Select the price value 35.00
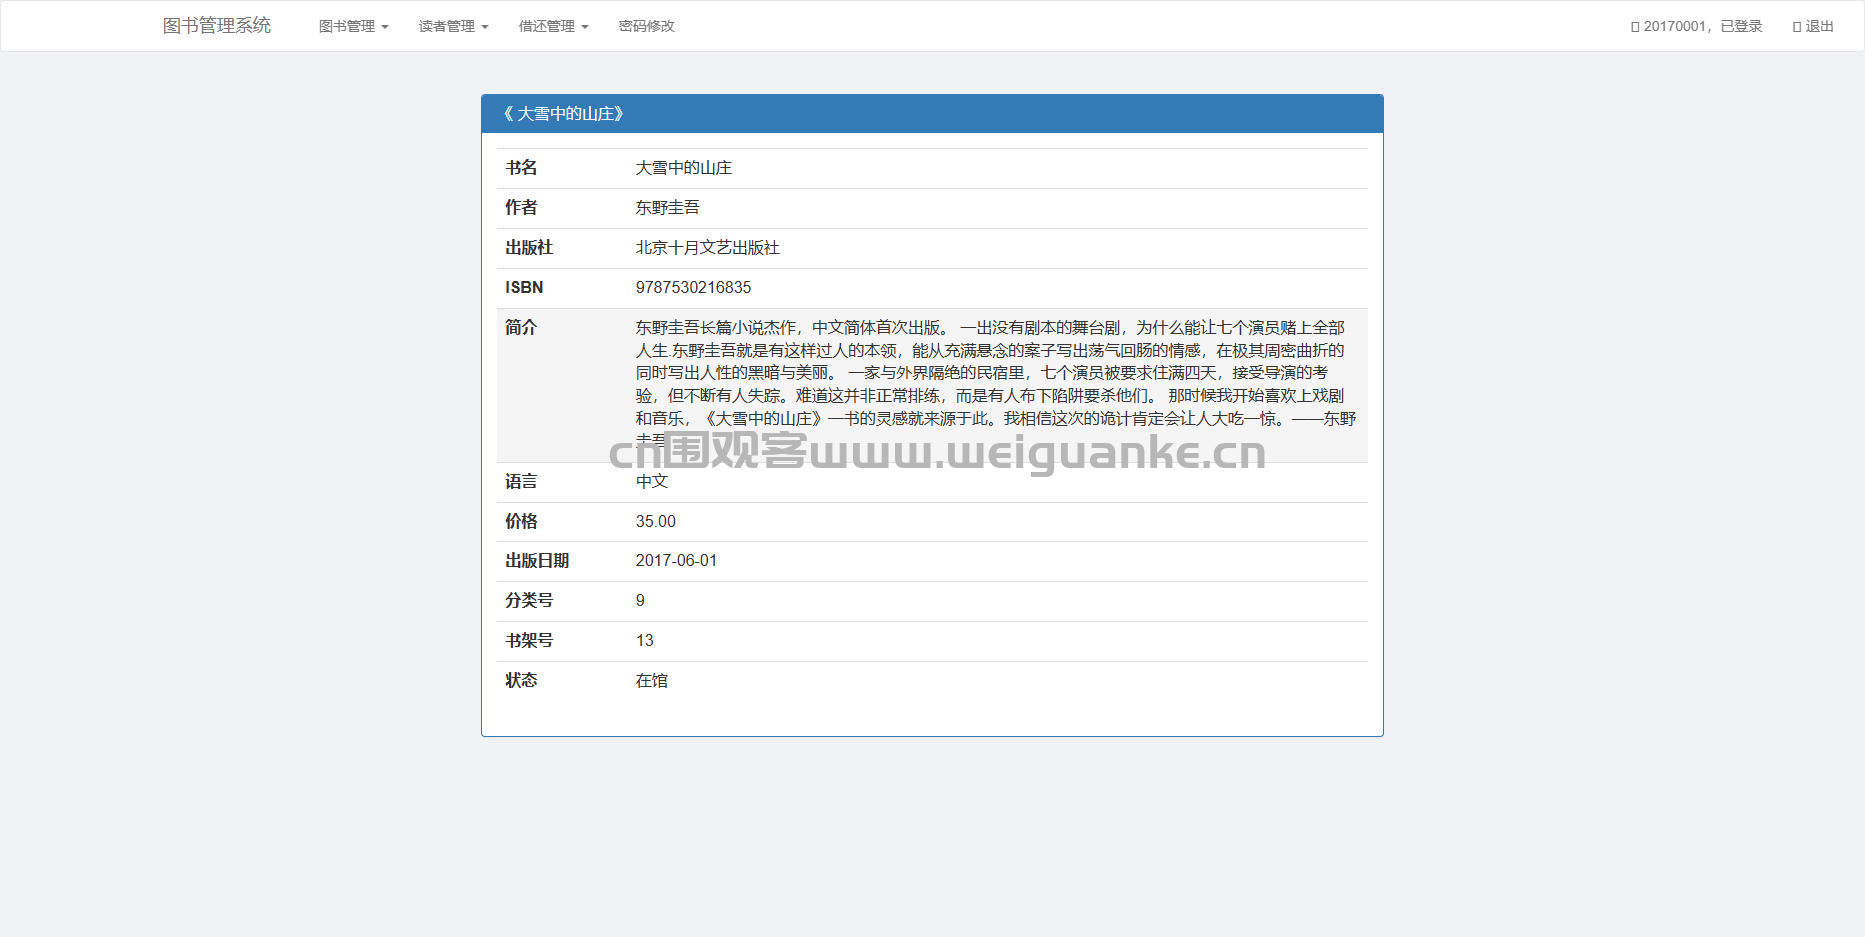Screen dimensions: 1865x937 pyautogui.click(x=656, y=522)
